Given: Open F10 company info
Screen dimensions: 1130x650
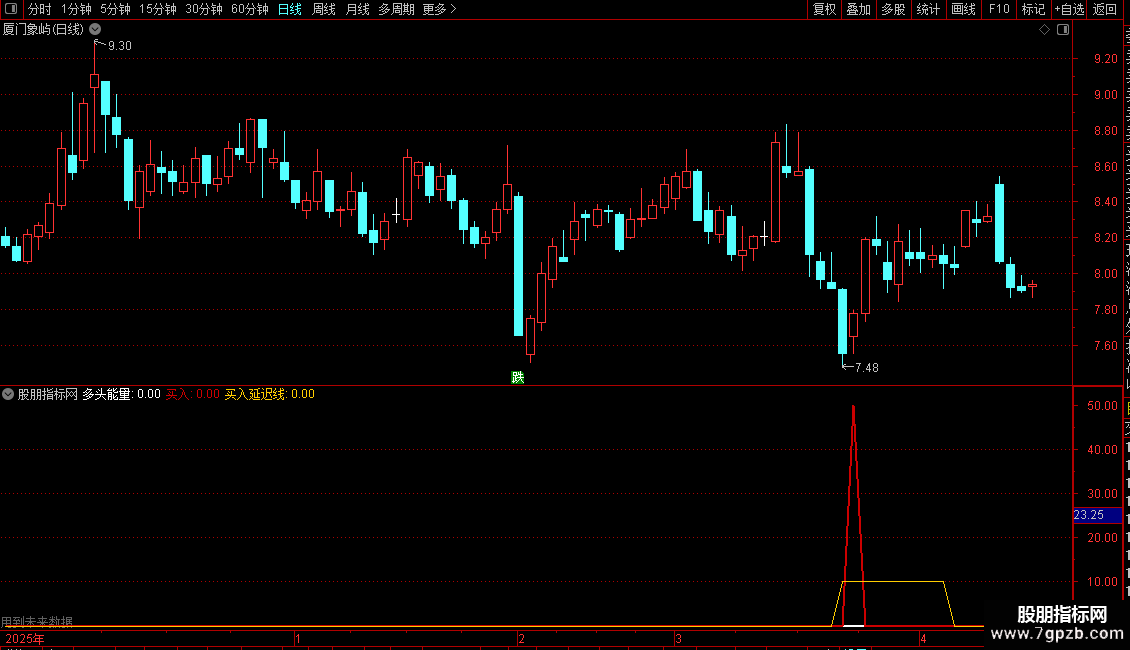Looking at the screenshot, I should [x=999, y=9].
